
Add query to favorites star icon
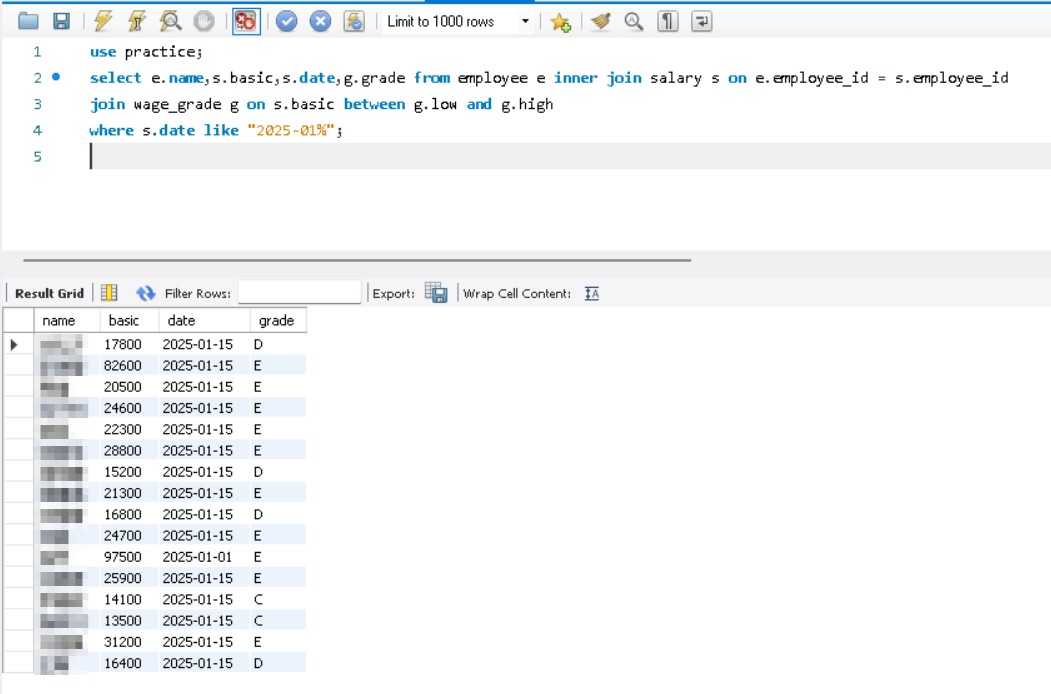pos(560,21)
